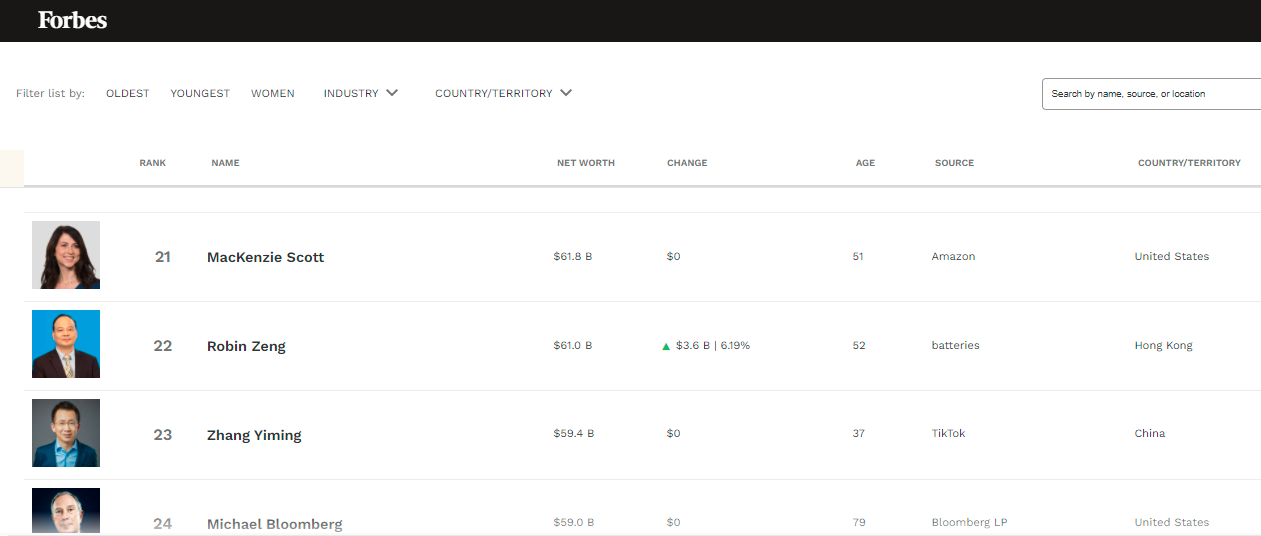Click age value 51

[x=858, y=257]
